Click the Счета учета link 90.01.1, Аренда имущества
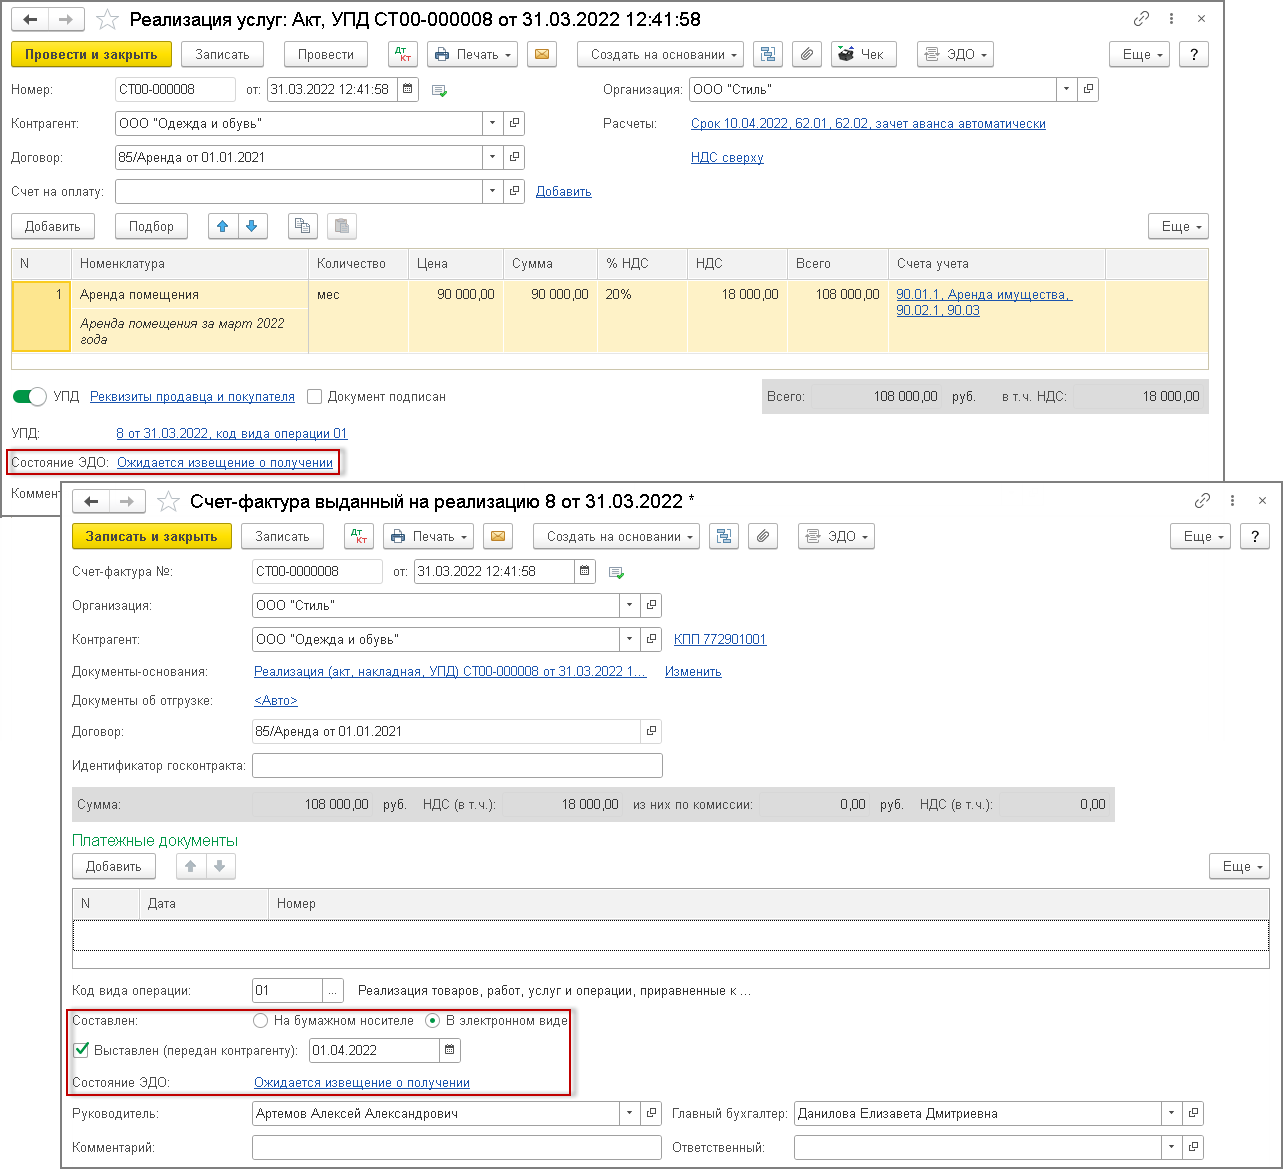This screenshot has width=1284, height=1170. 984,294
